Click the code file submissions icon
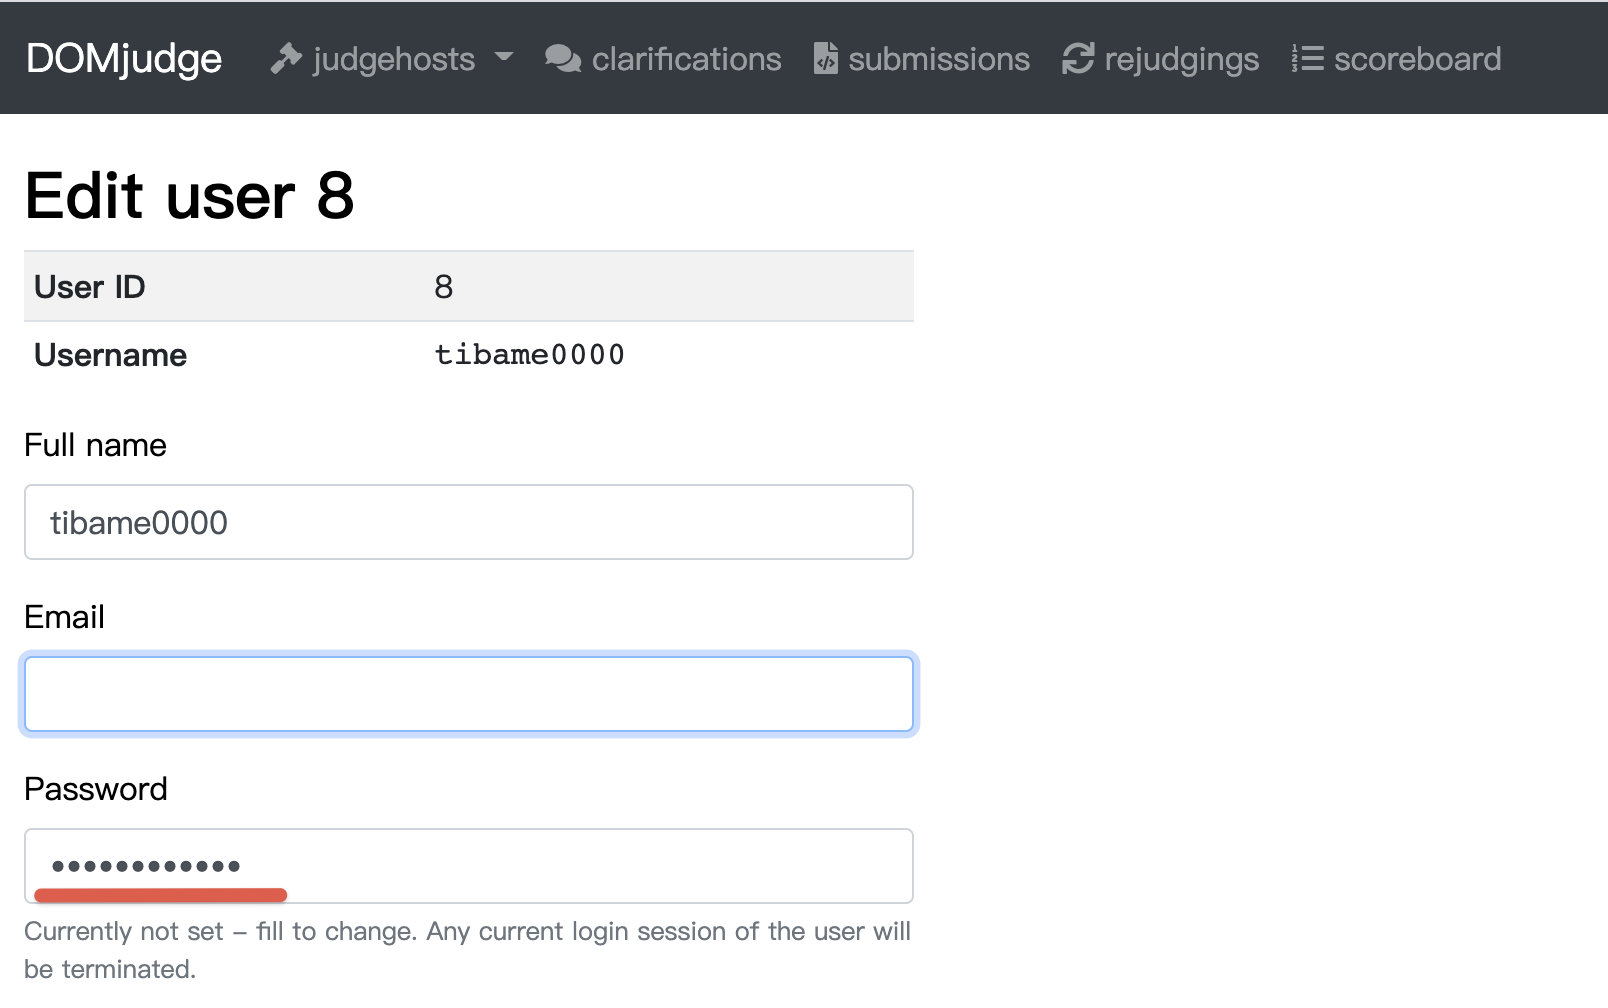 click(x=825, y=59)
